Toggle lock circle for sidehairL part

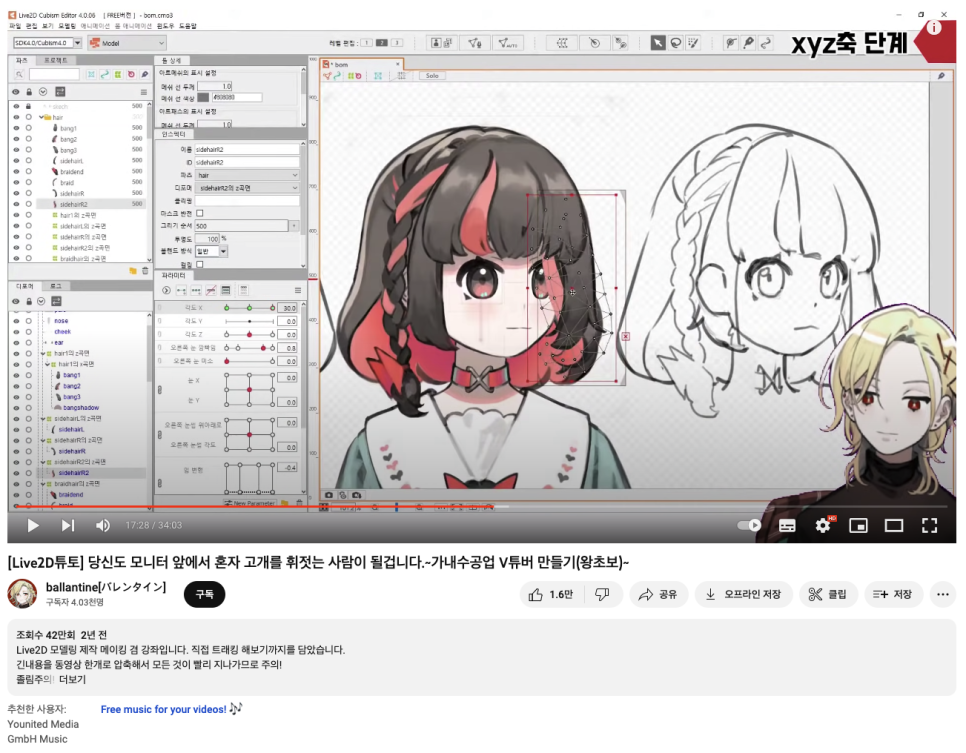28,161
